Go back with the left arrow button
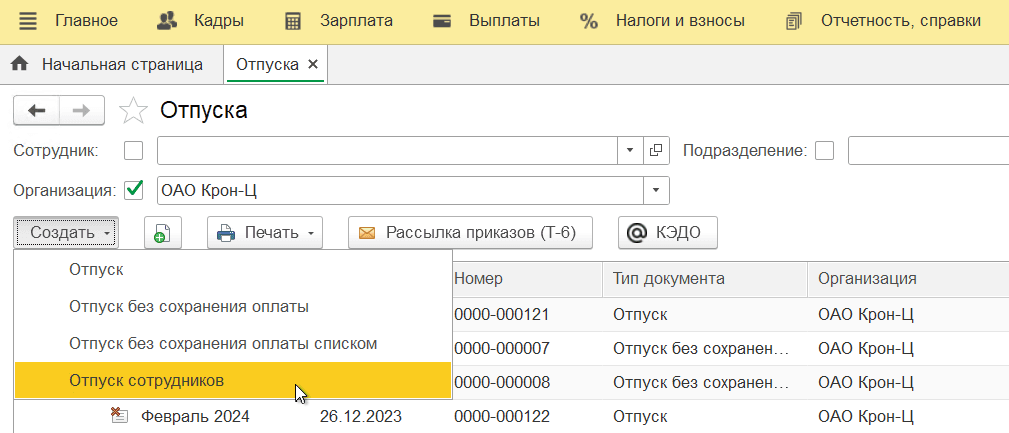This screenshot has width=1009, height=433. point(37,111)
